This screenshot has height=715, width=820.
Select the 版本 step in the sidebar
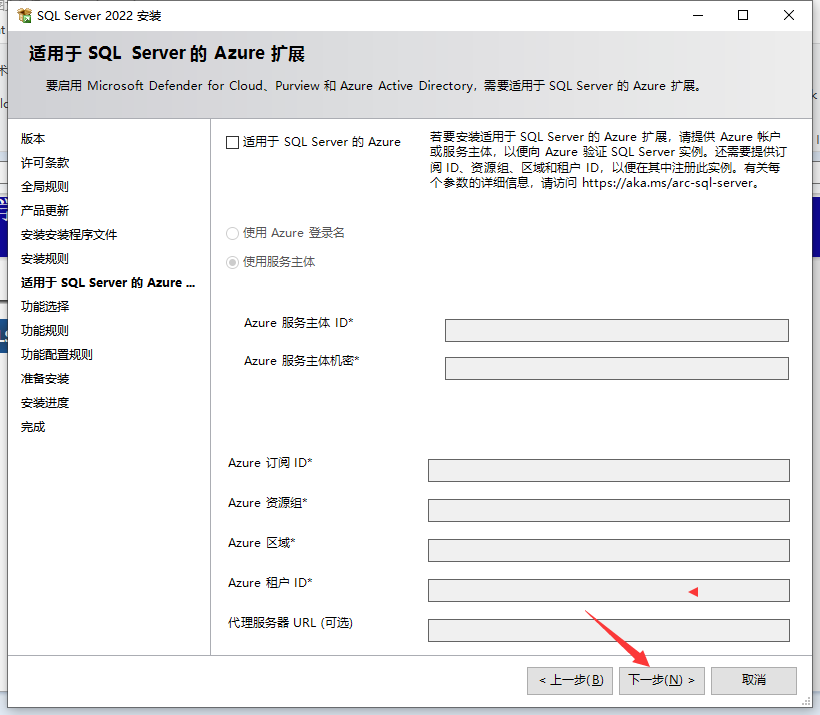pyautogui.click(x=33, y=139)
